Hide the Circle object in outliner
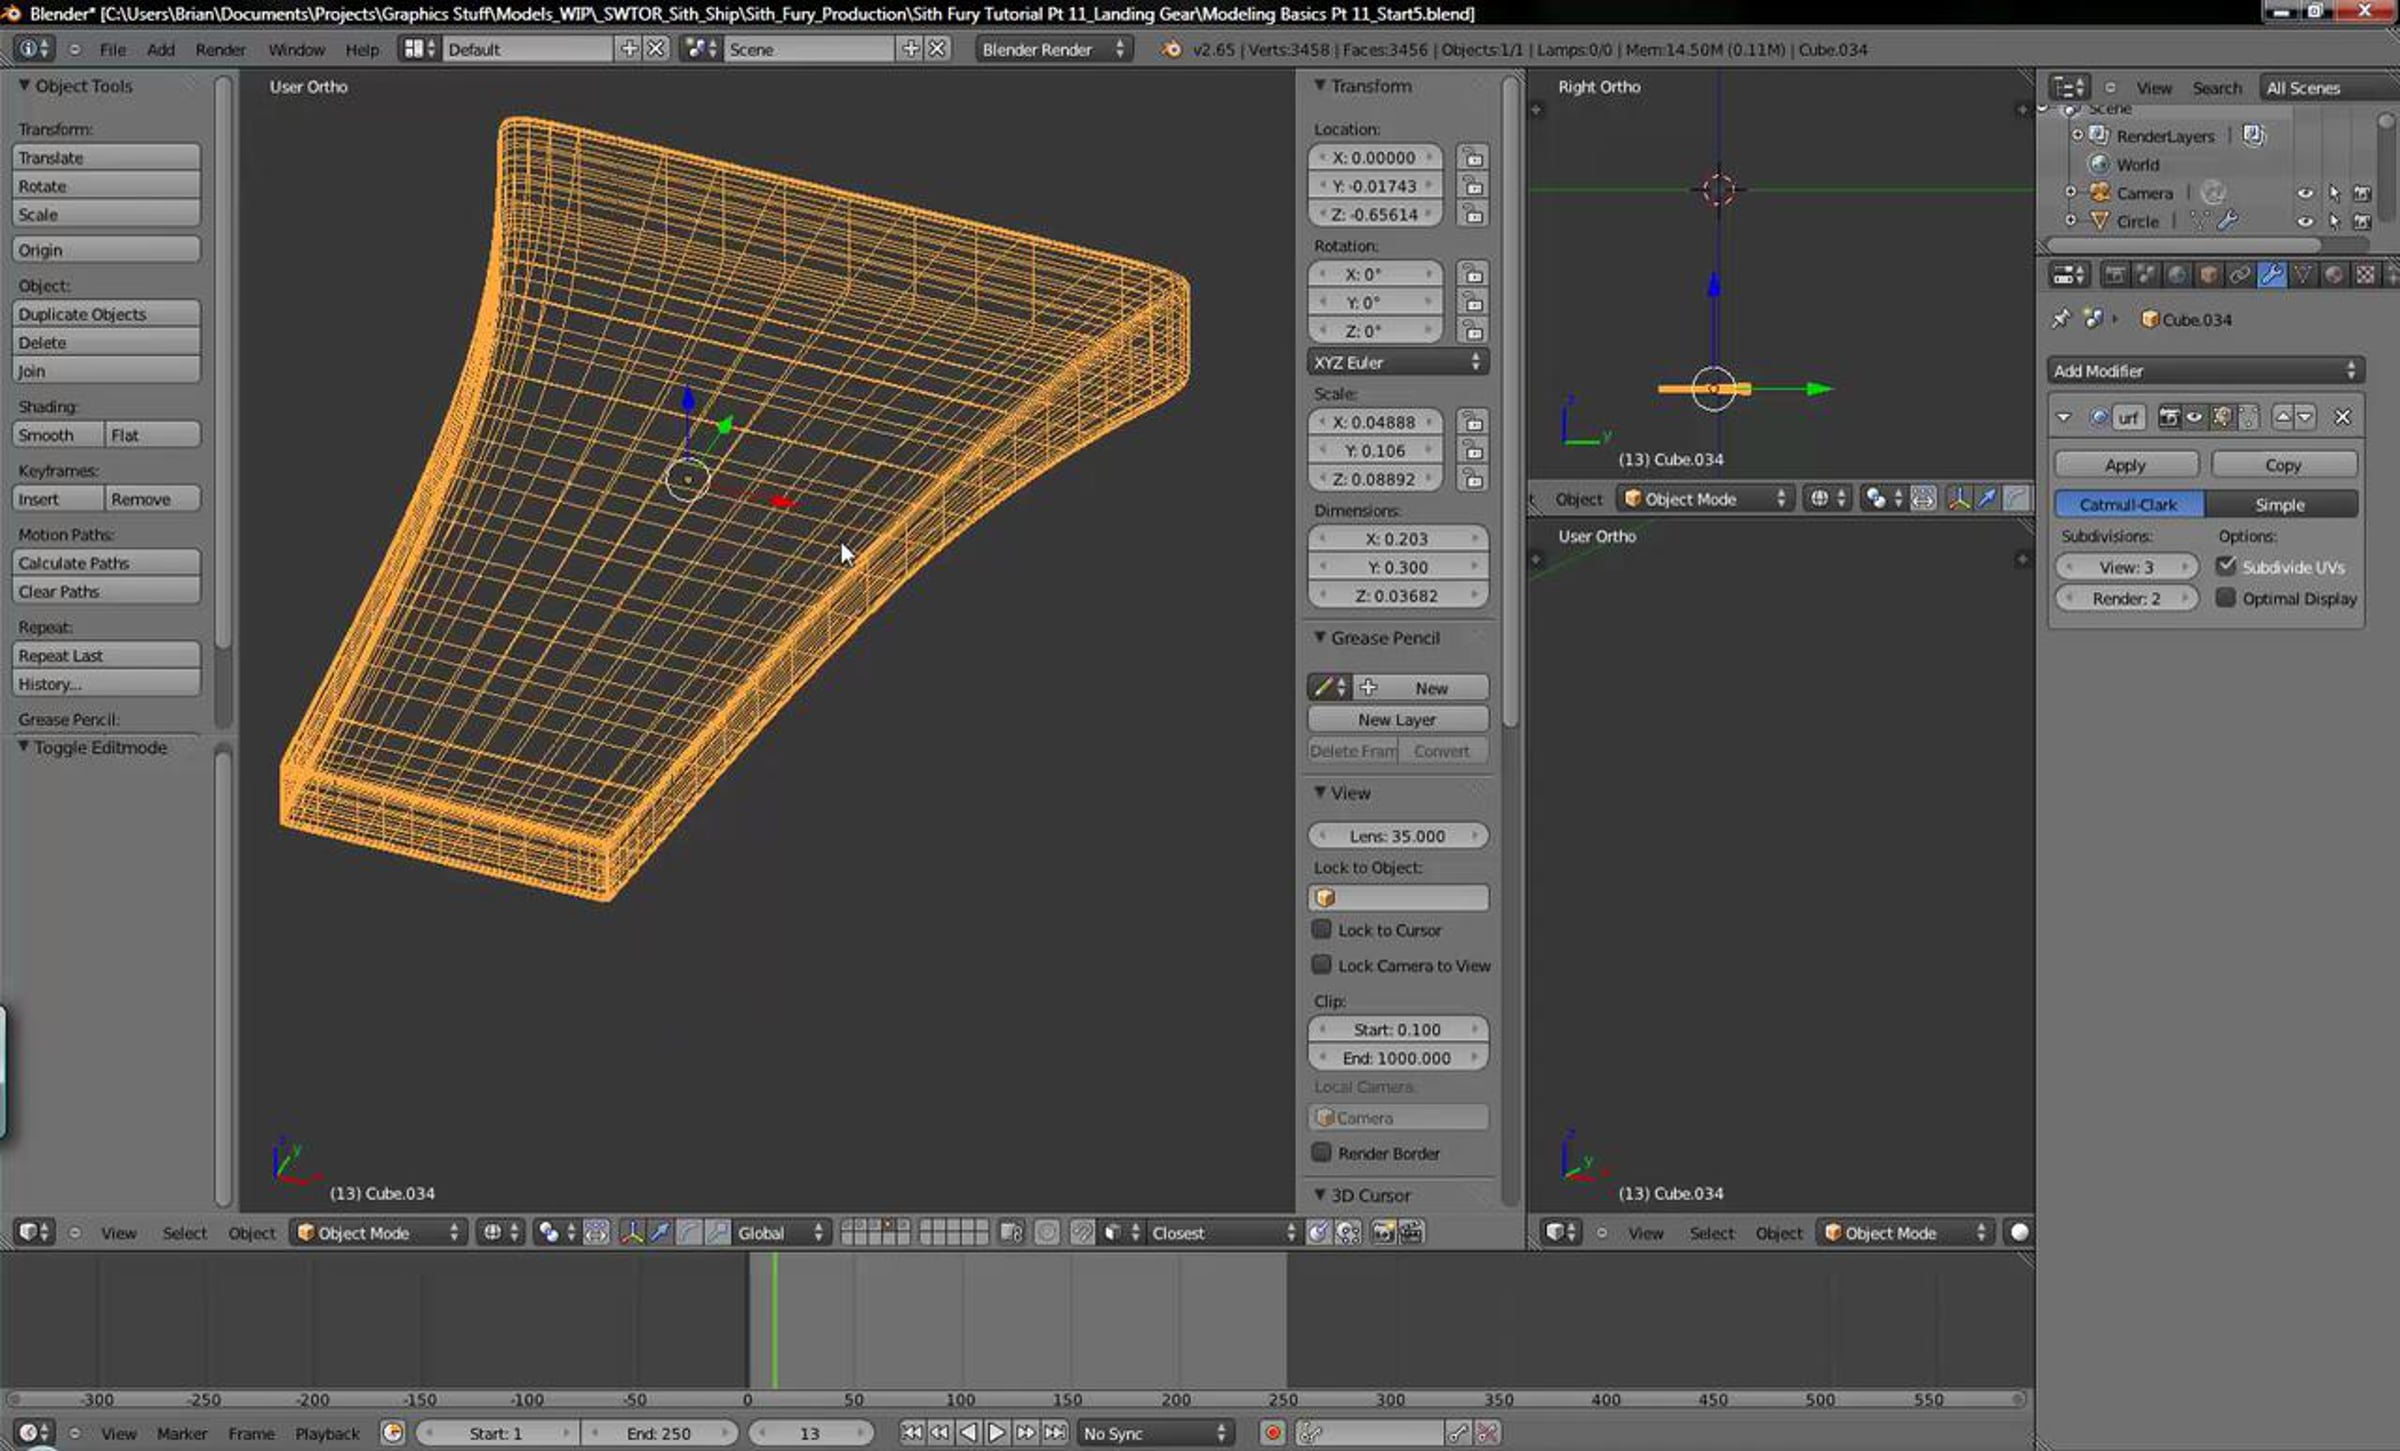This screenshot has height=1451, width=2400. pos(2304,222)
